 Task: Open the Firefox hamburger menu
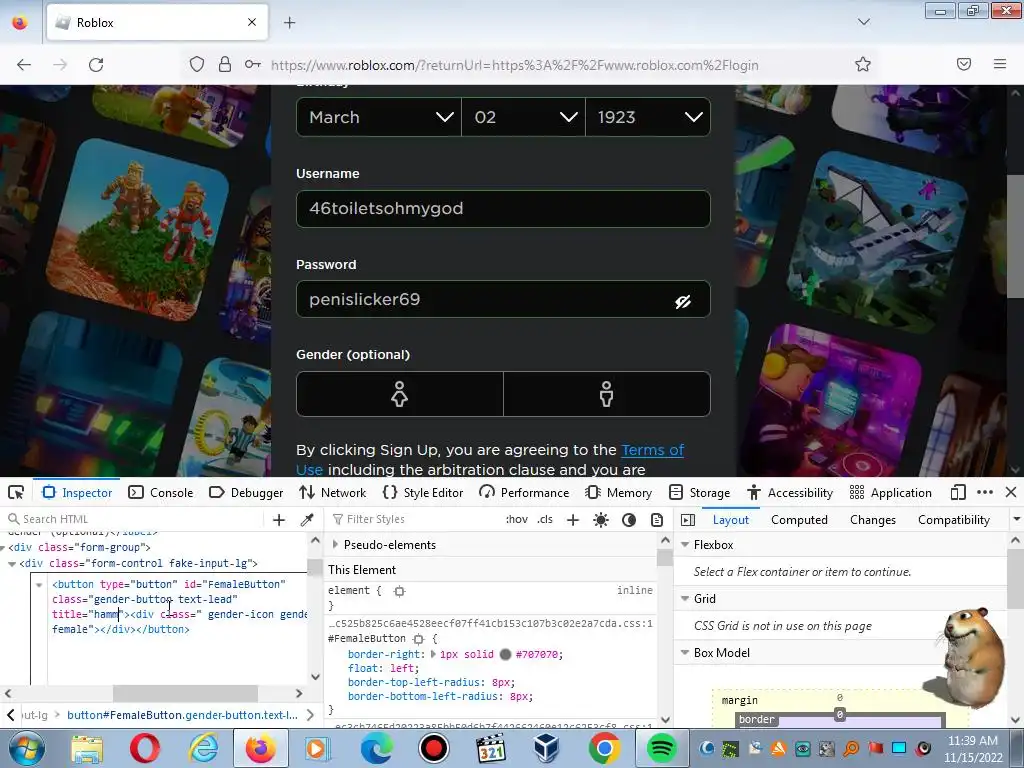(1000, 64)
